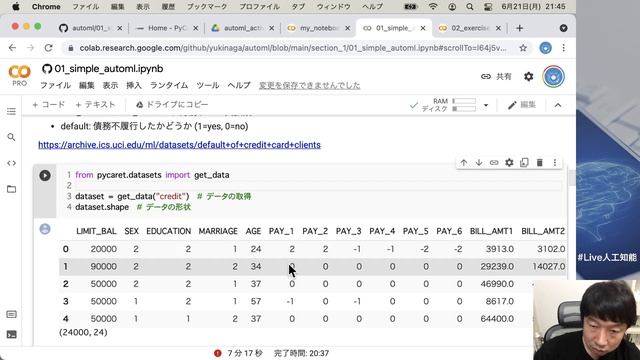Click Colab PRO logo

(19, 76)
